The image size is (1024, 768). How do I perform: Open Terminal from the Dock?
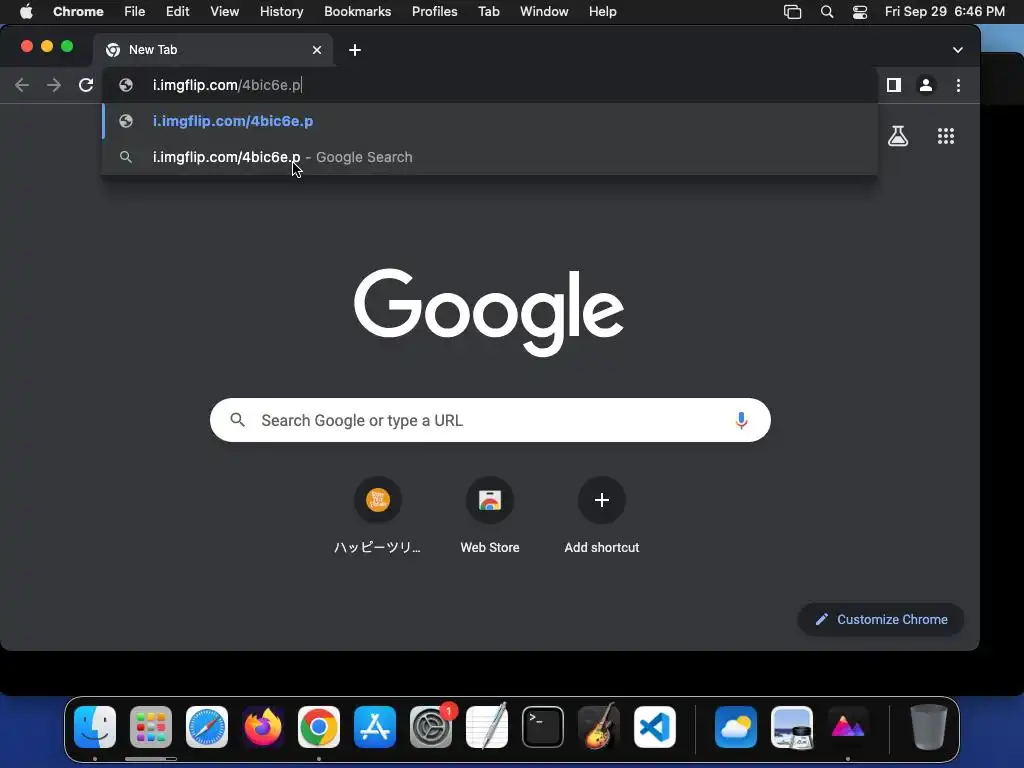pos(543,727)
